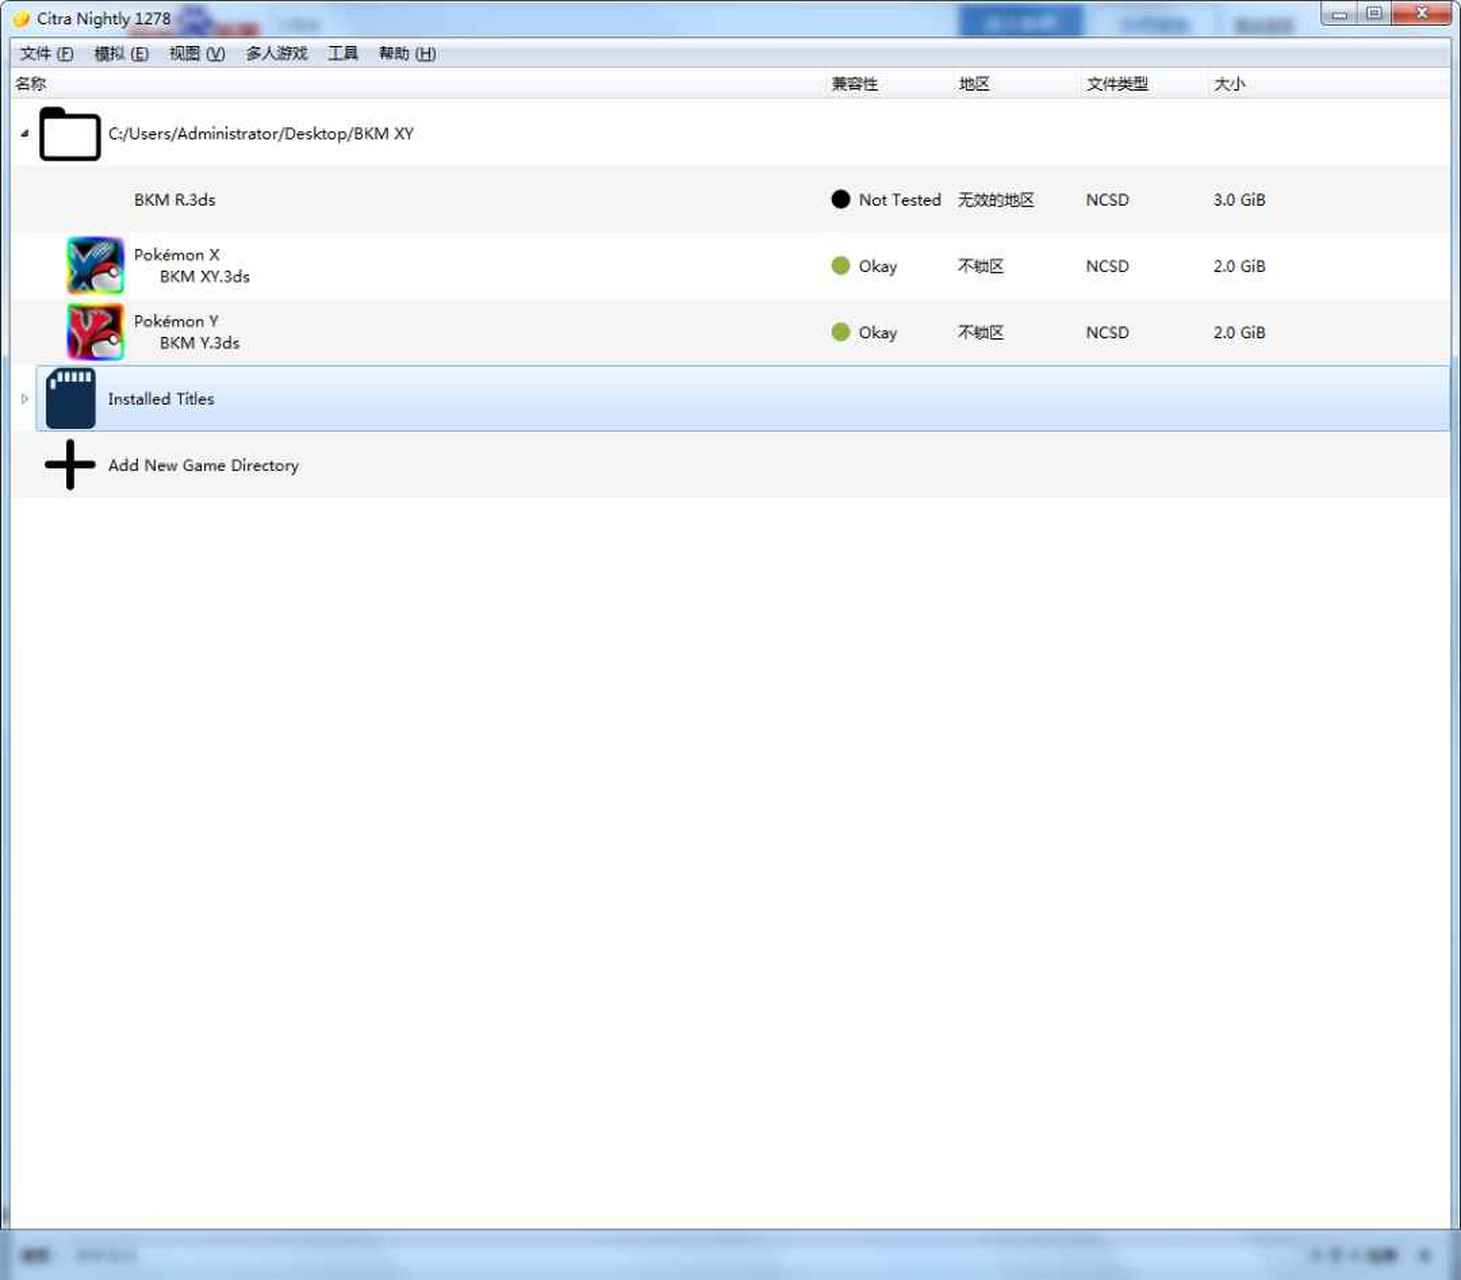Click the black Not Tested compatibility dot
Screen dimensions: 1461x1280
840,199
